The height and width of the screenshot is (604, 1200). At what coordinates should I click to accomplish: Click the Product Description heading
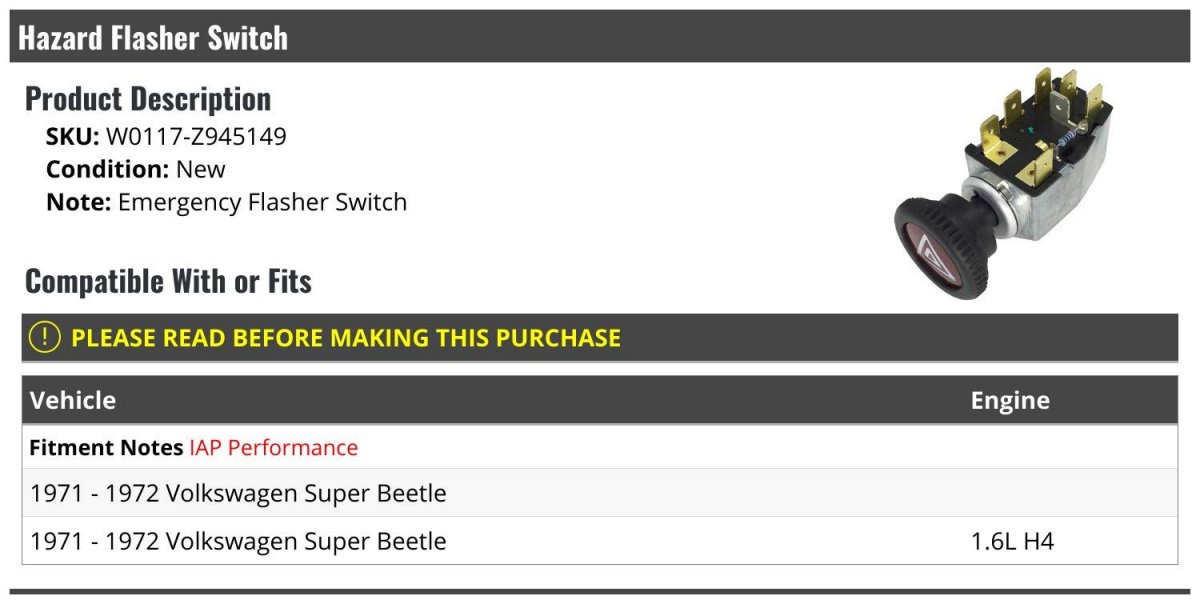pos(148,99)
